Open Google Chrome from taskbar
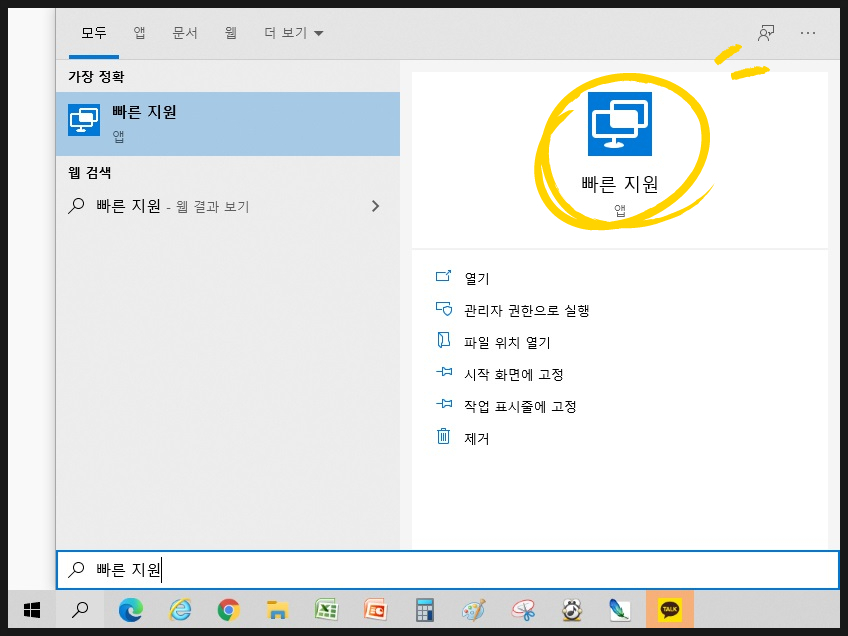Image resolution: width=848 pixels, height=636 pixels. click(x=229, y=610)
